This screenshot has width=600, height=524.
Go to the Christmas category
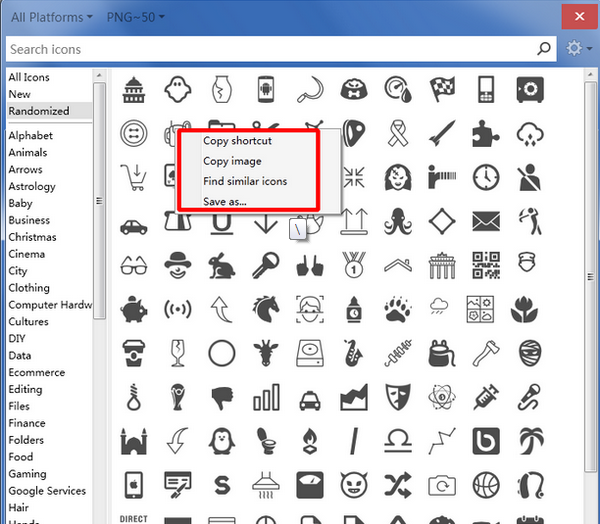32,237
